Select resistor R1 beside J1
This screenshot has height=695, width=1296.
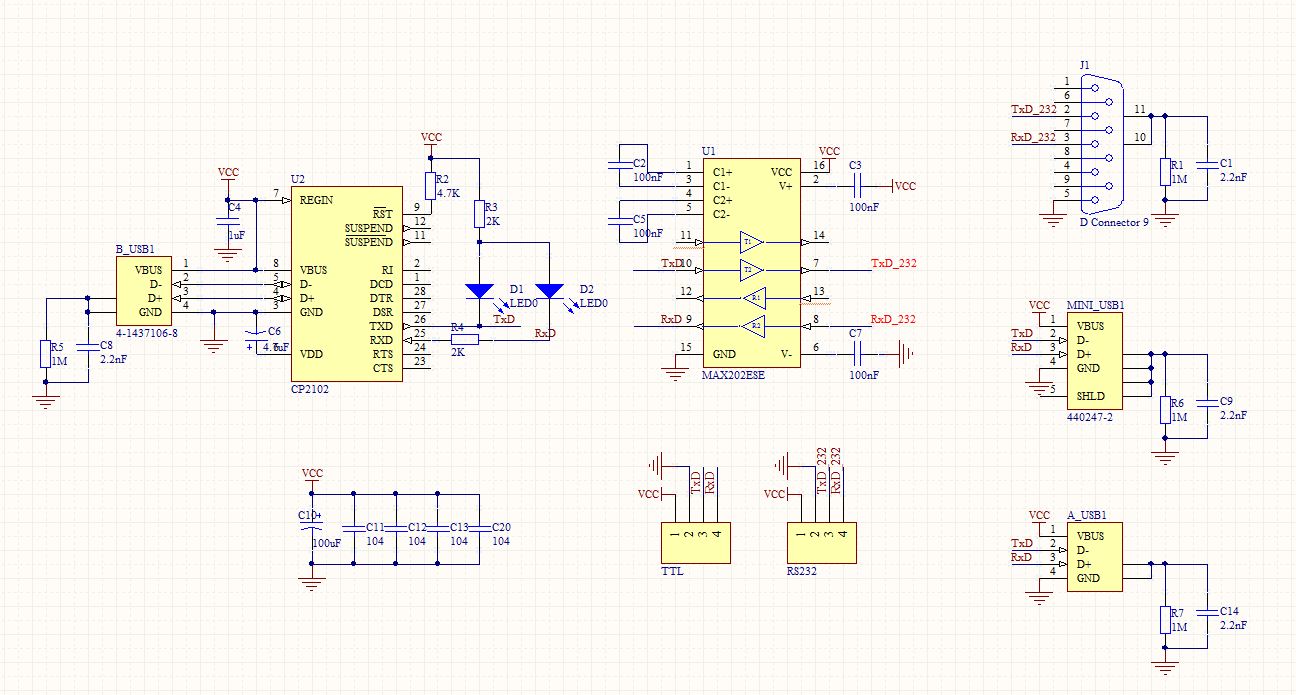1164,171
